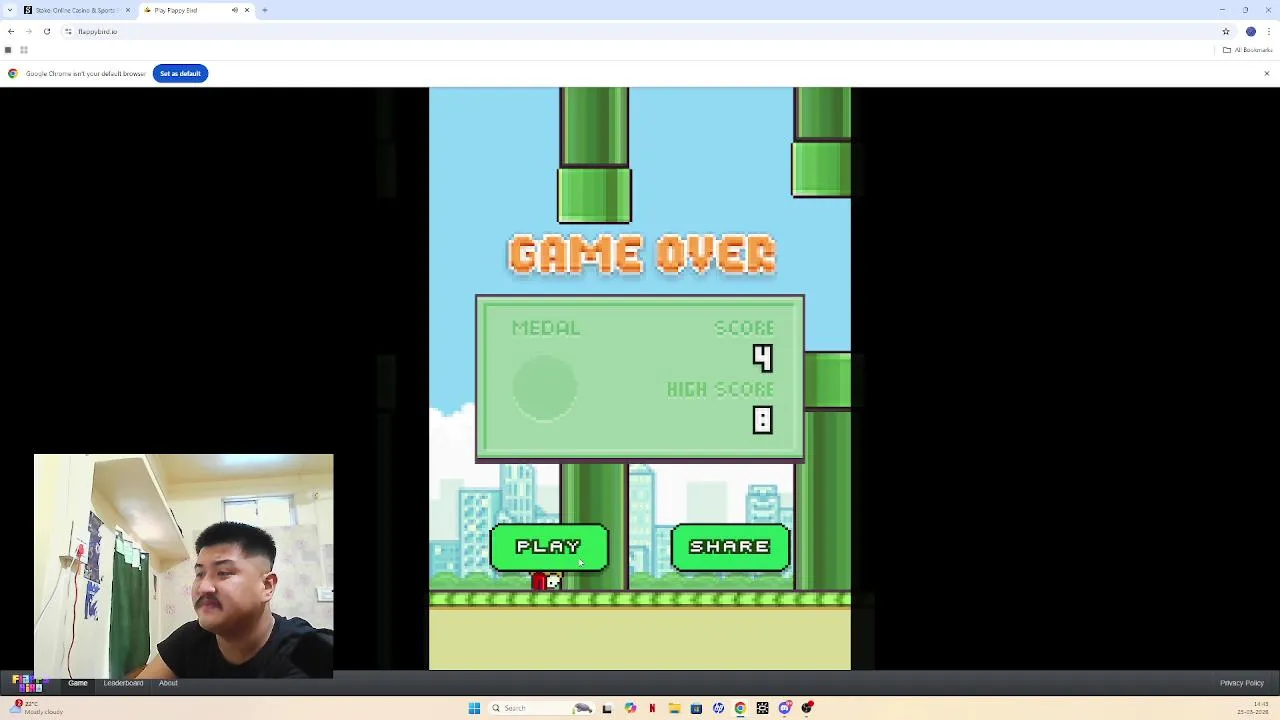Reload the page with refresh icon
The width and height of the screenshot is (1280, 720).
46,31
